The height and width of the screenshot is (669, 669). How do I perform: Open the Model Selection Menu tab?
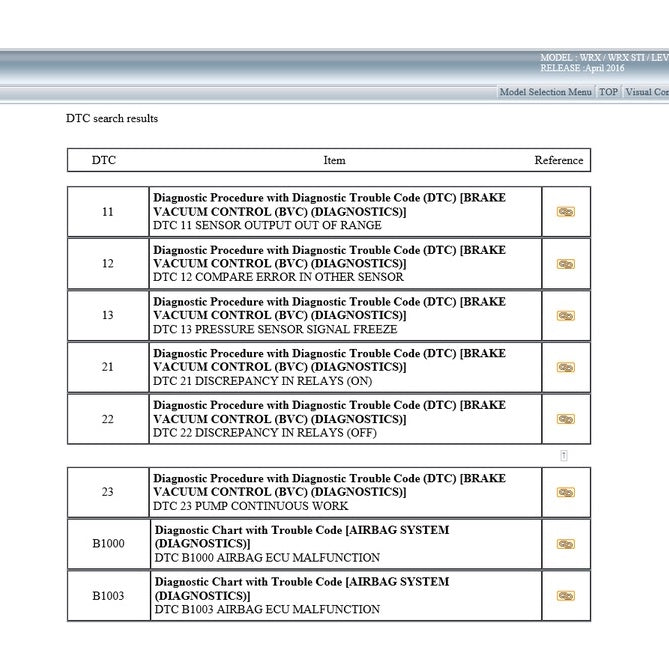tap(545, 92)
